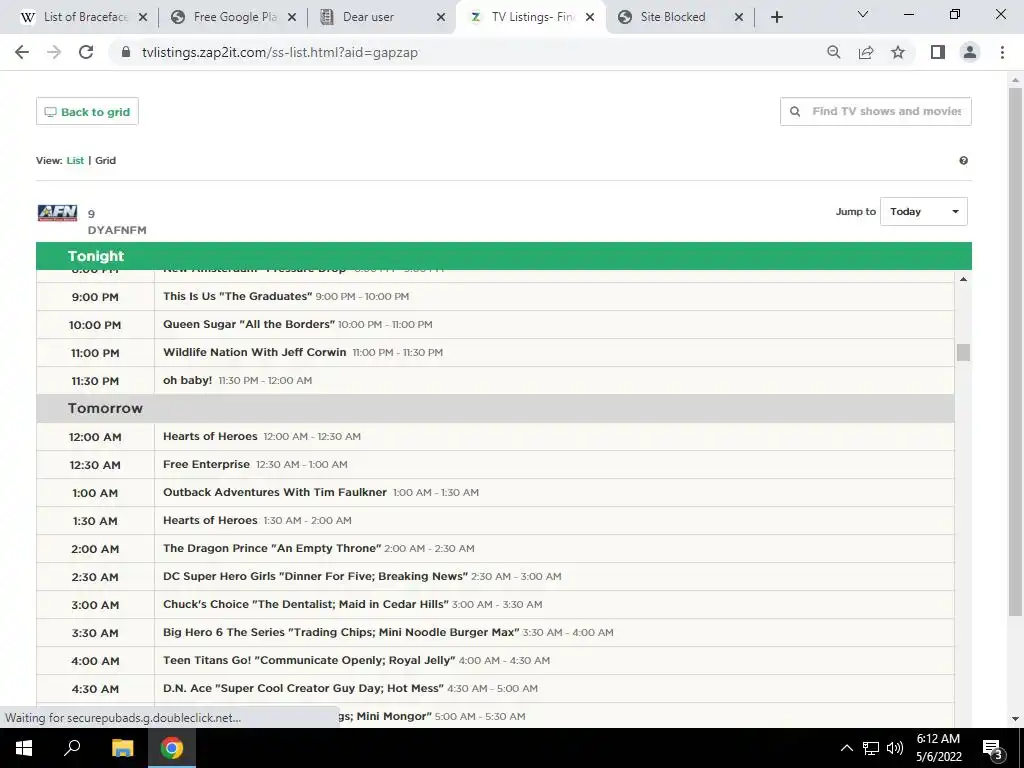
Task: Bookmark this page with the star
Action: (898, 52)
